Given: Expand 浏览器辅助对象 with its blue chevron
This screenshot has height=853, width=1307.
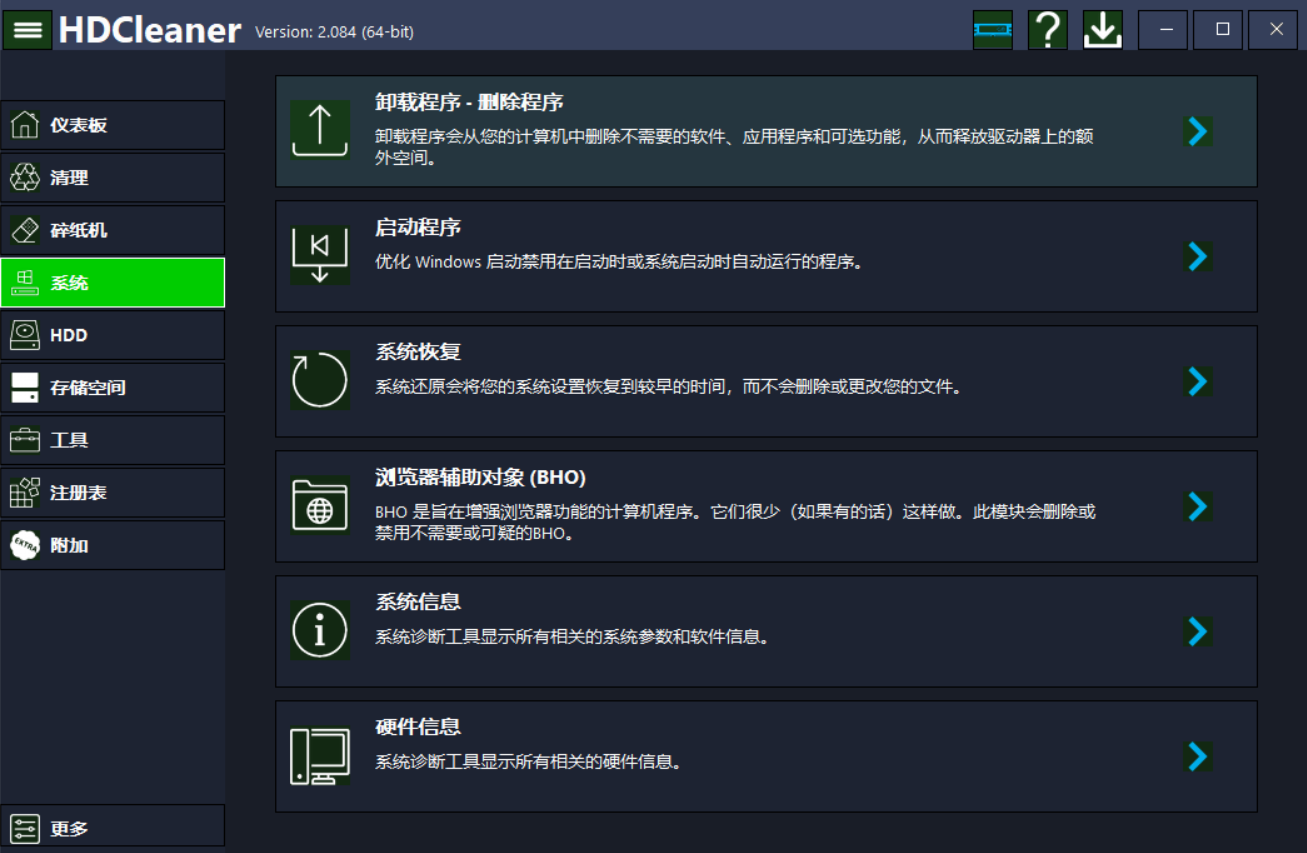Looking at the screenshot, I should (x=1197, y=506).
